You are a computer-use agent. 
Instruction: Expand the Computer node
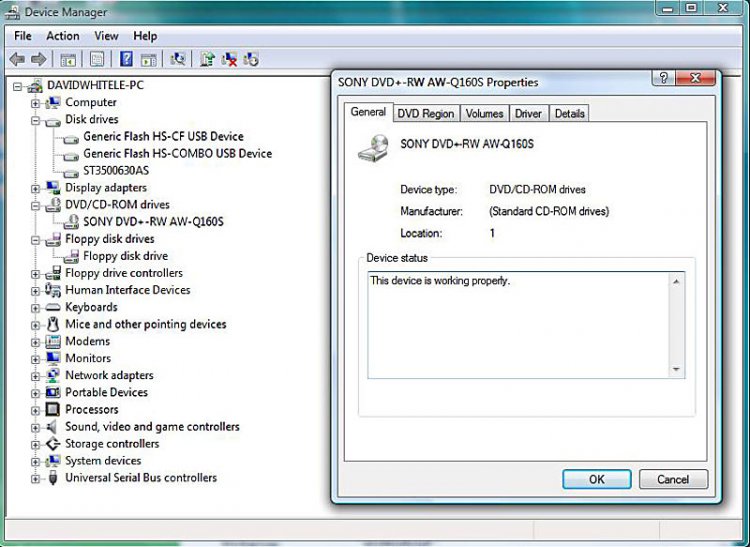pyautogui.click(x=35, y=103)
